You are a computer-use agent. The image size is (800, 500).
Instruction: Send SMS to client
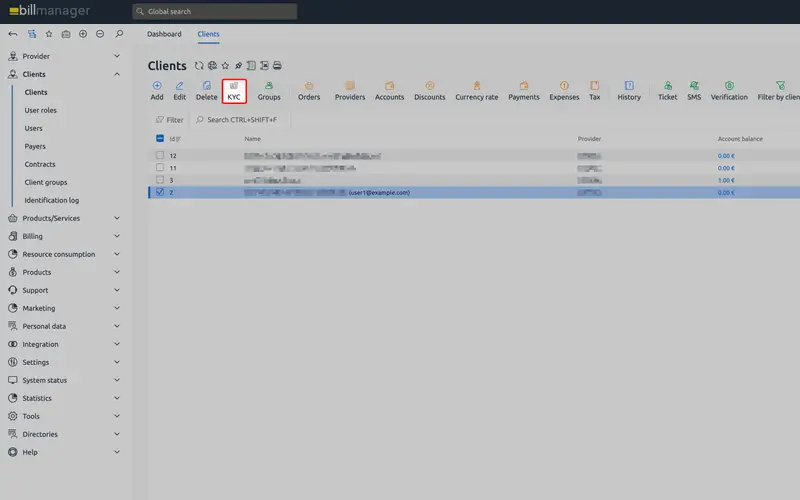tap(694, 91)
